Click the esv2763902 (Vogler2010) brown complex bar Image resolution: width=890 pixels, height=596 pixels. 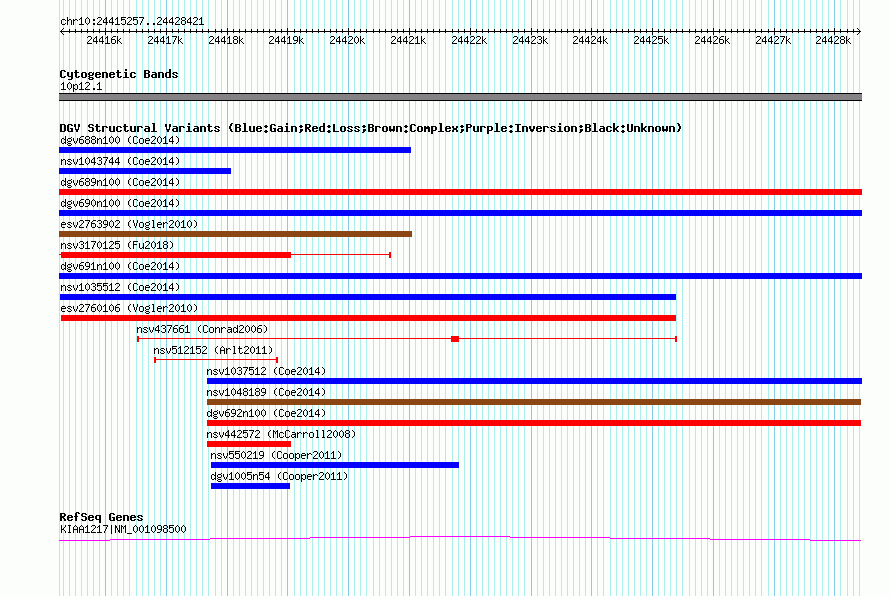coord(236,234)
